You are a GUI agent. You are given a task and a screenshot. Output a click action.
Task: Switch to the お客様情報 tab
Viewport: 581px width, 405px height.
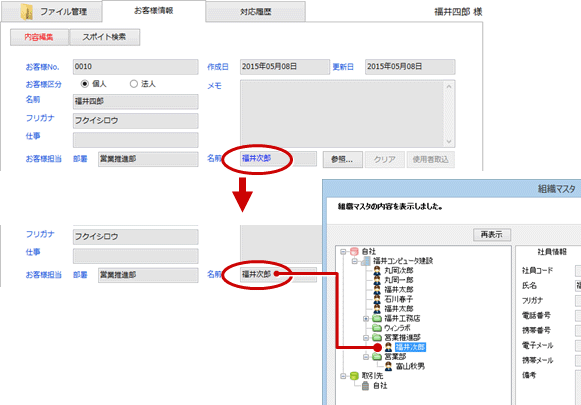click(154, 11)
